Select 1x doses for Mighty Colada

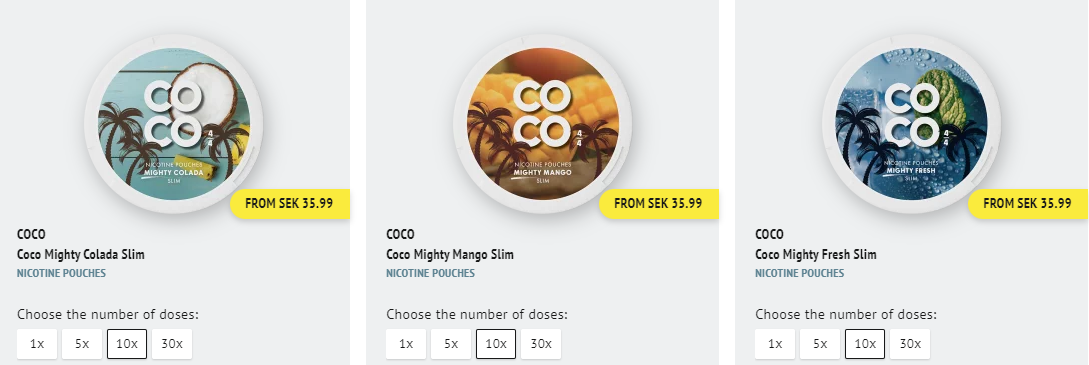click(x=37, y=344)
